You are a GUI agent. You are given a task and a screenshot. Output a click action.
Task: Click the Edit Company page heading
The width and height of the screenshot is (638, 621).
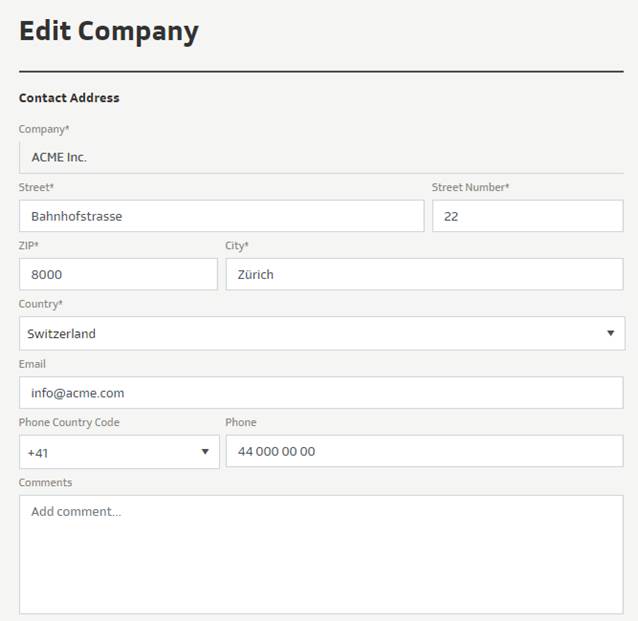tap(109, 31)
